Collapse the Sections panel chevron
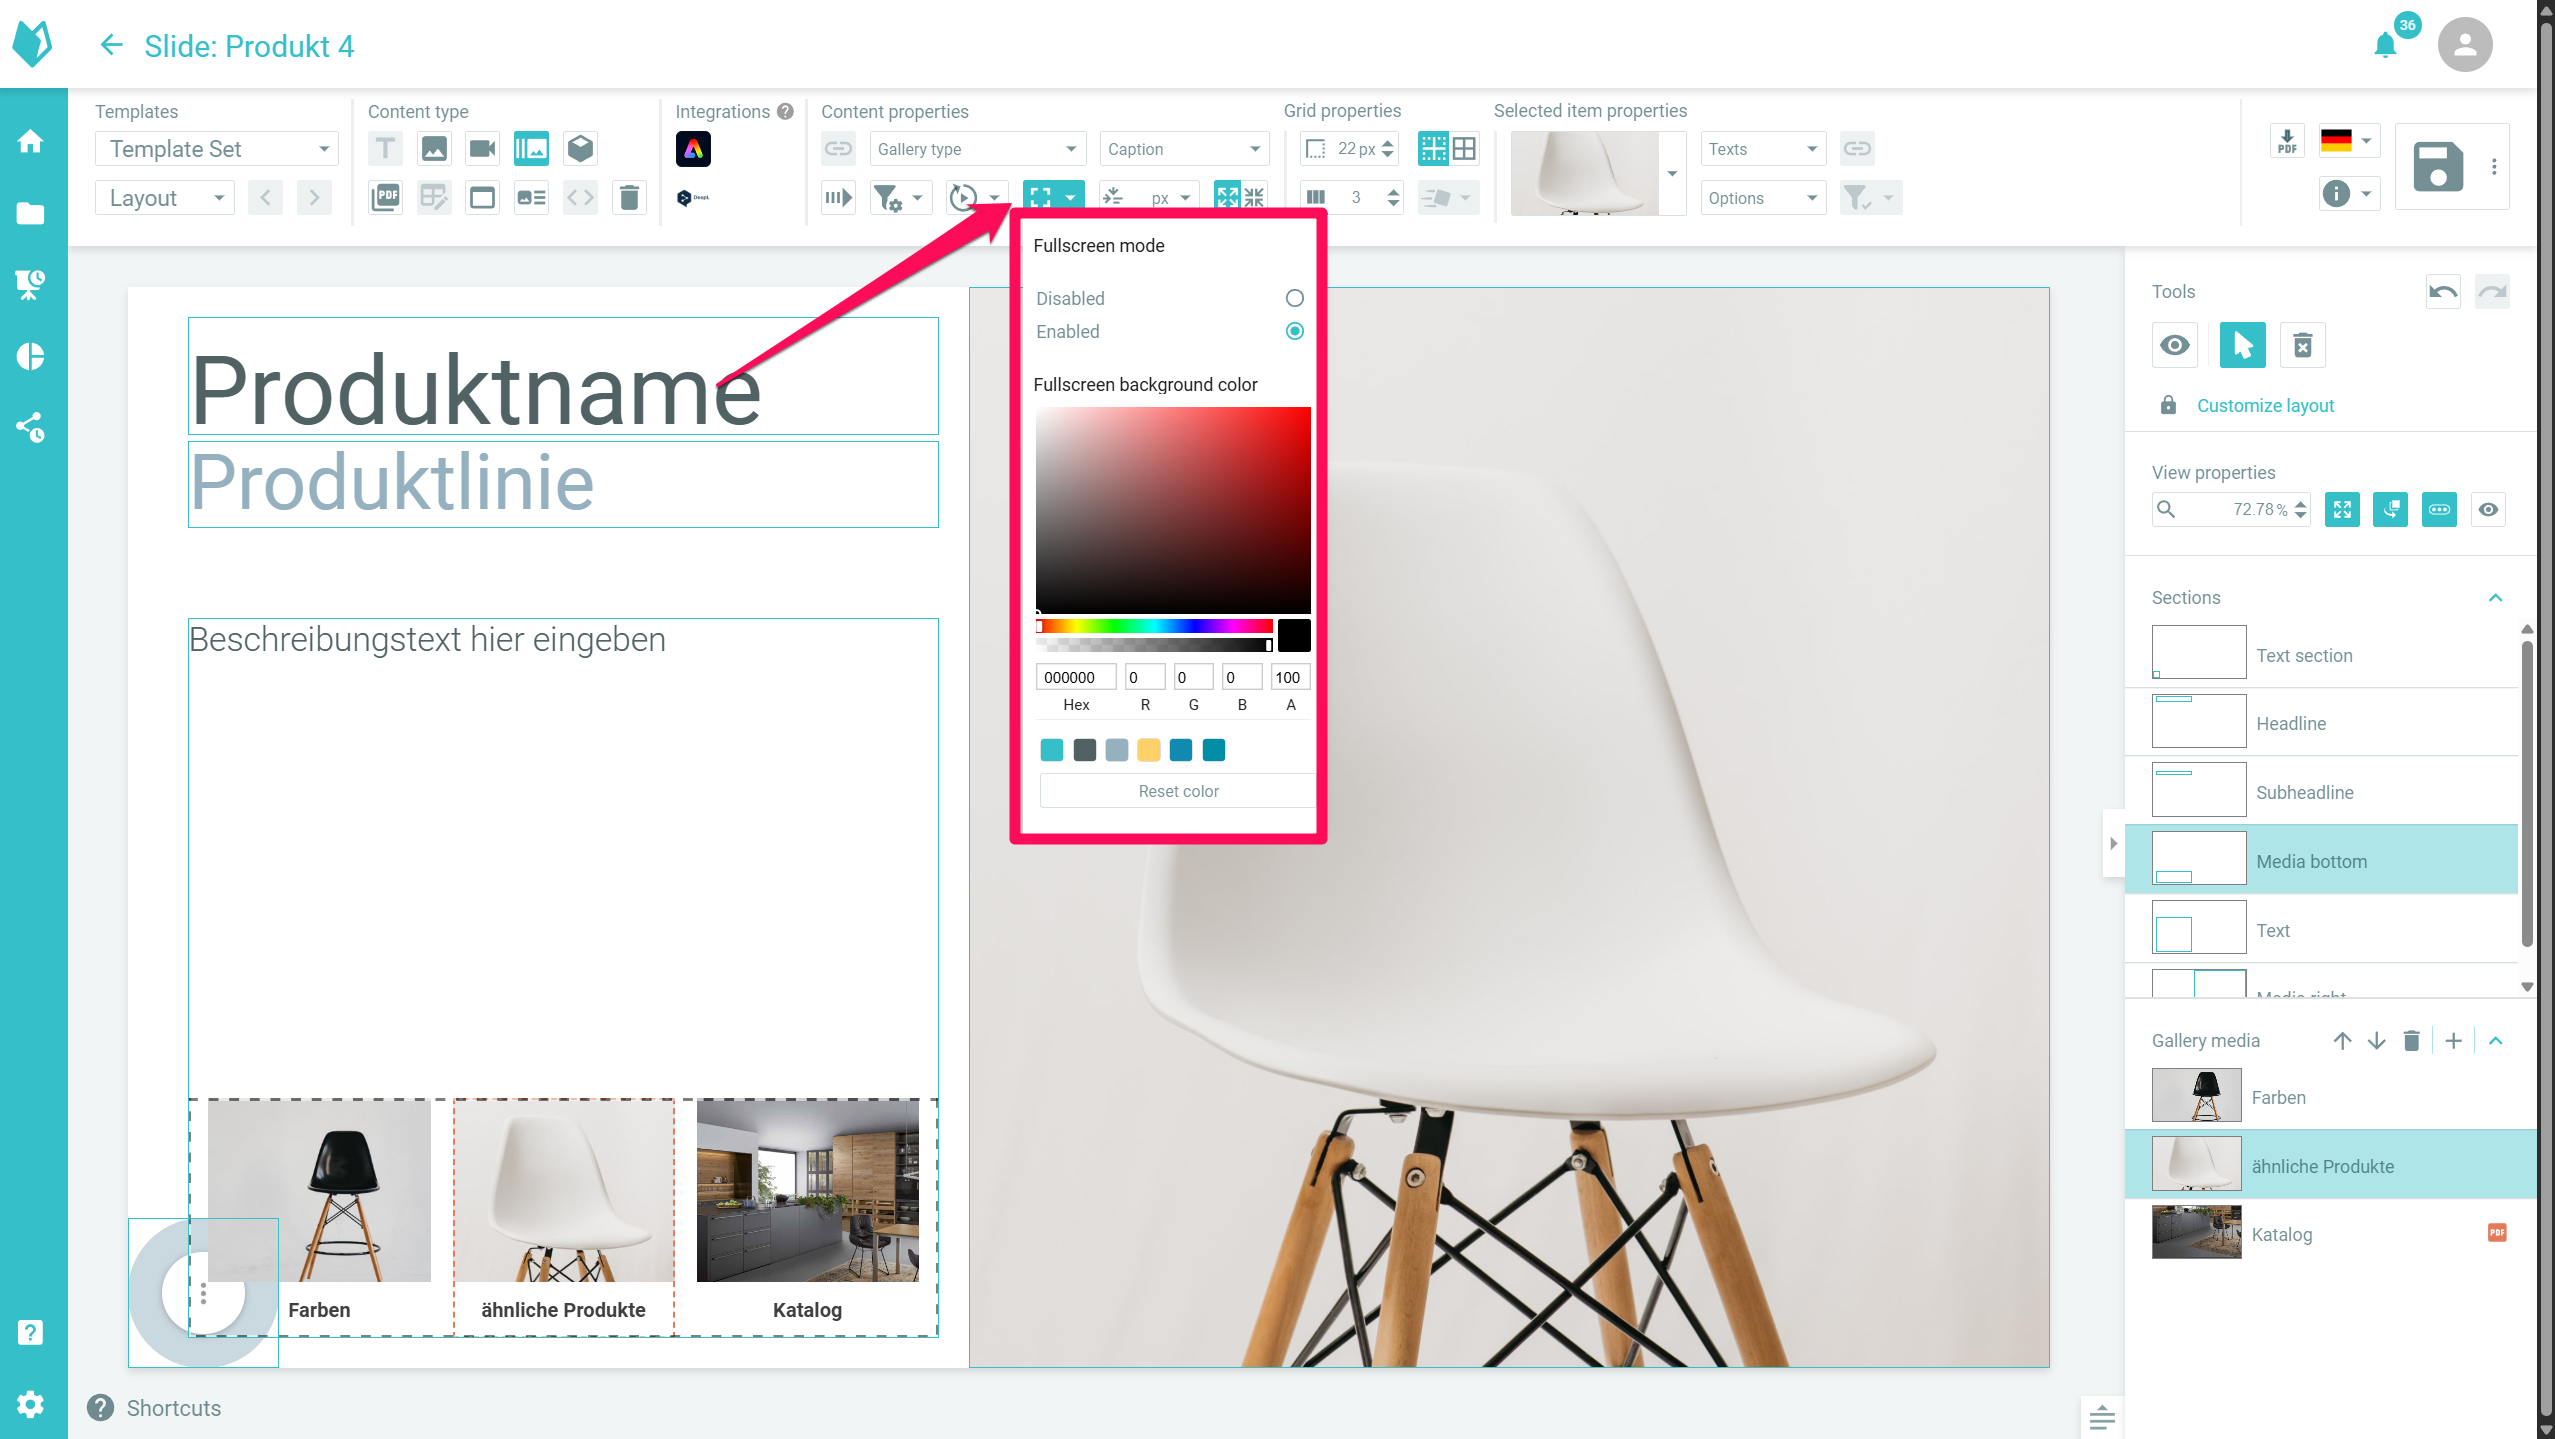Image resolution: width=2555 pixels, height=1439 pixels. pos(2495,598)
